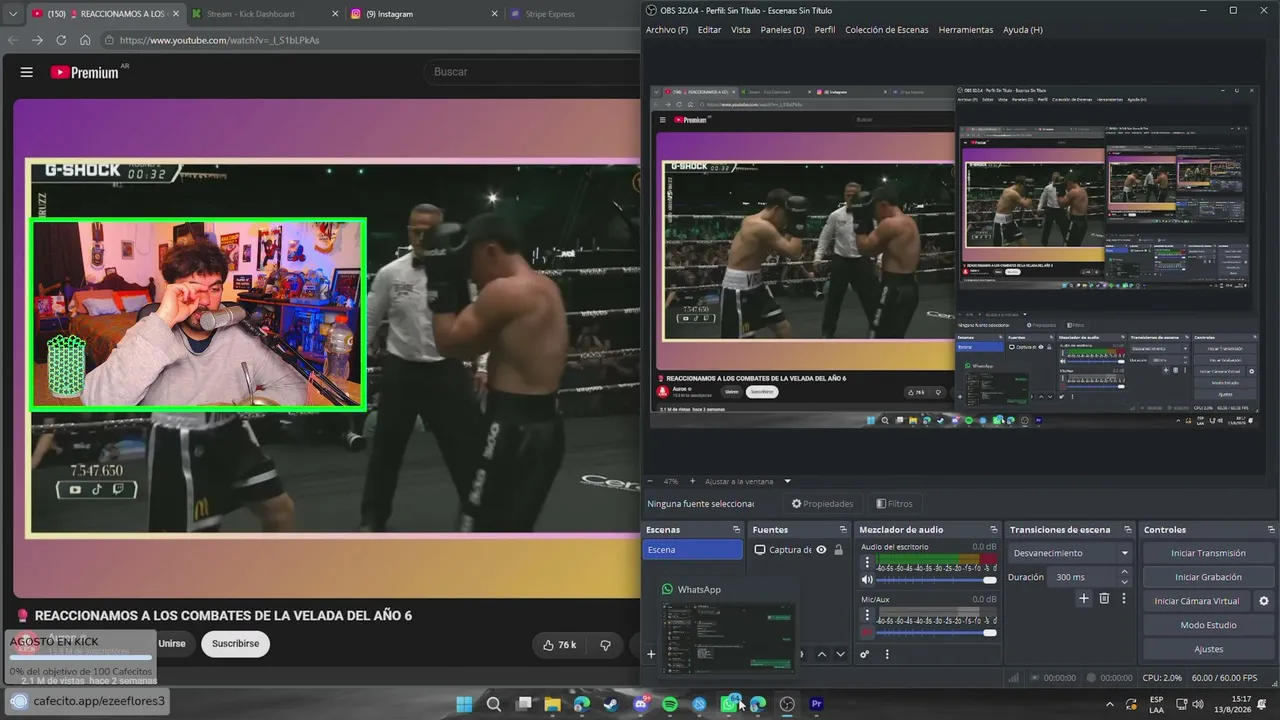This screenshot has height=720, width=1280.
Task: Open Perfil menu in OBS
Action: pos(825,30)
